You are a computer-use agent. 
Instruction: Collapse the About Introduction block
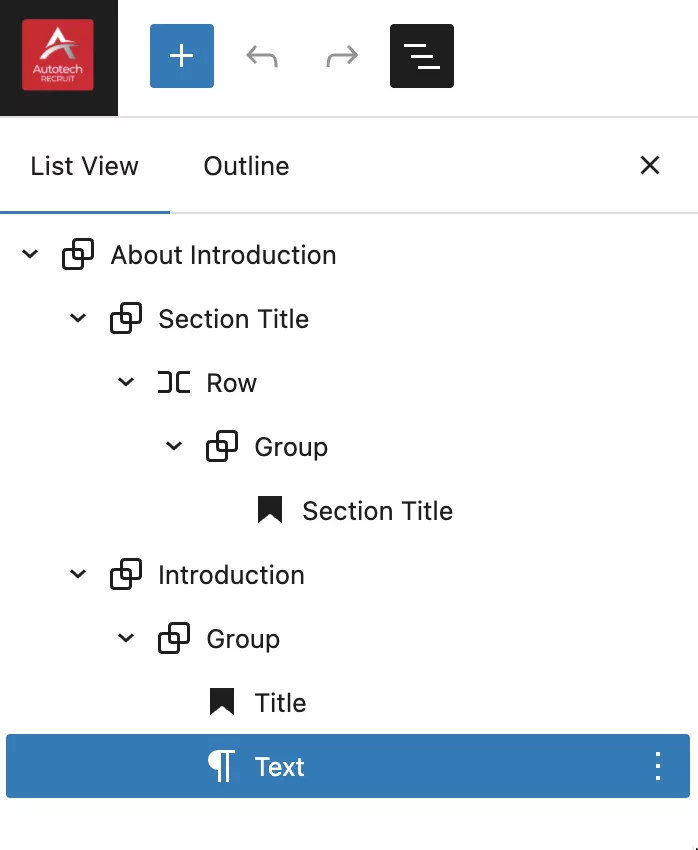point(30,255)
